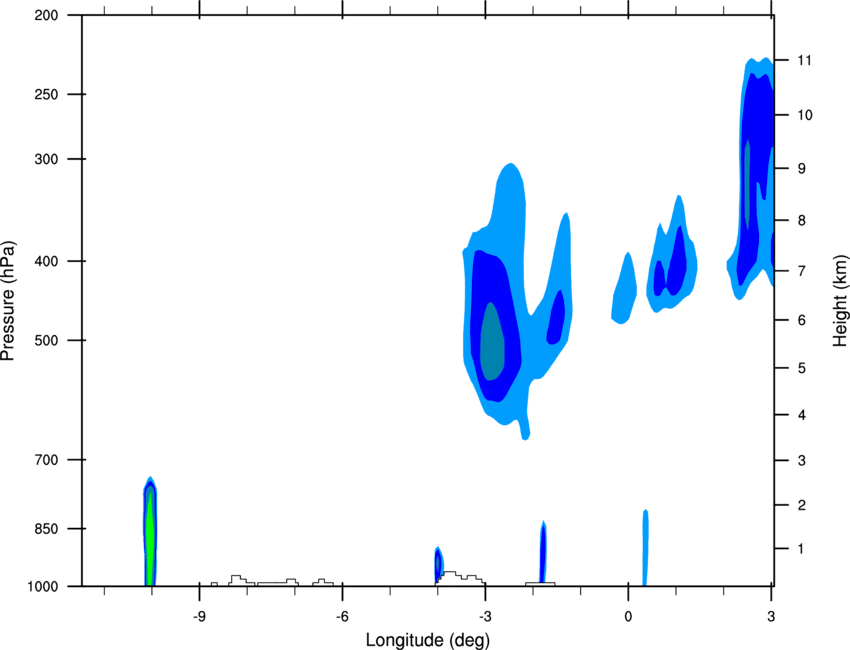This screenshot has width=850, height=650.
Task: Click the -6 longitude tick label
Action: [342, 617]
